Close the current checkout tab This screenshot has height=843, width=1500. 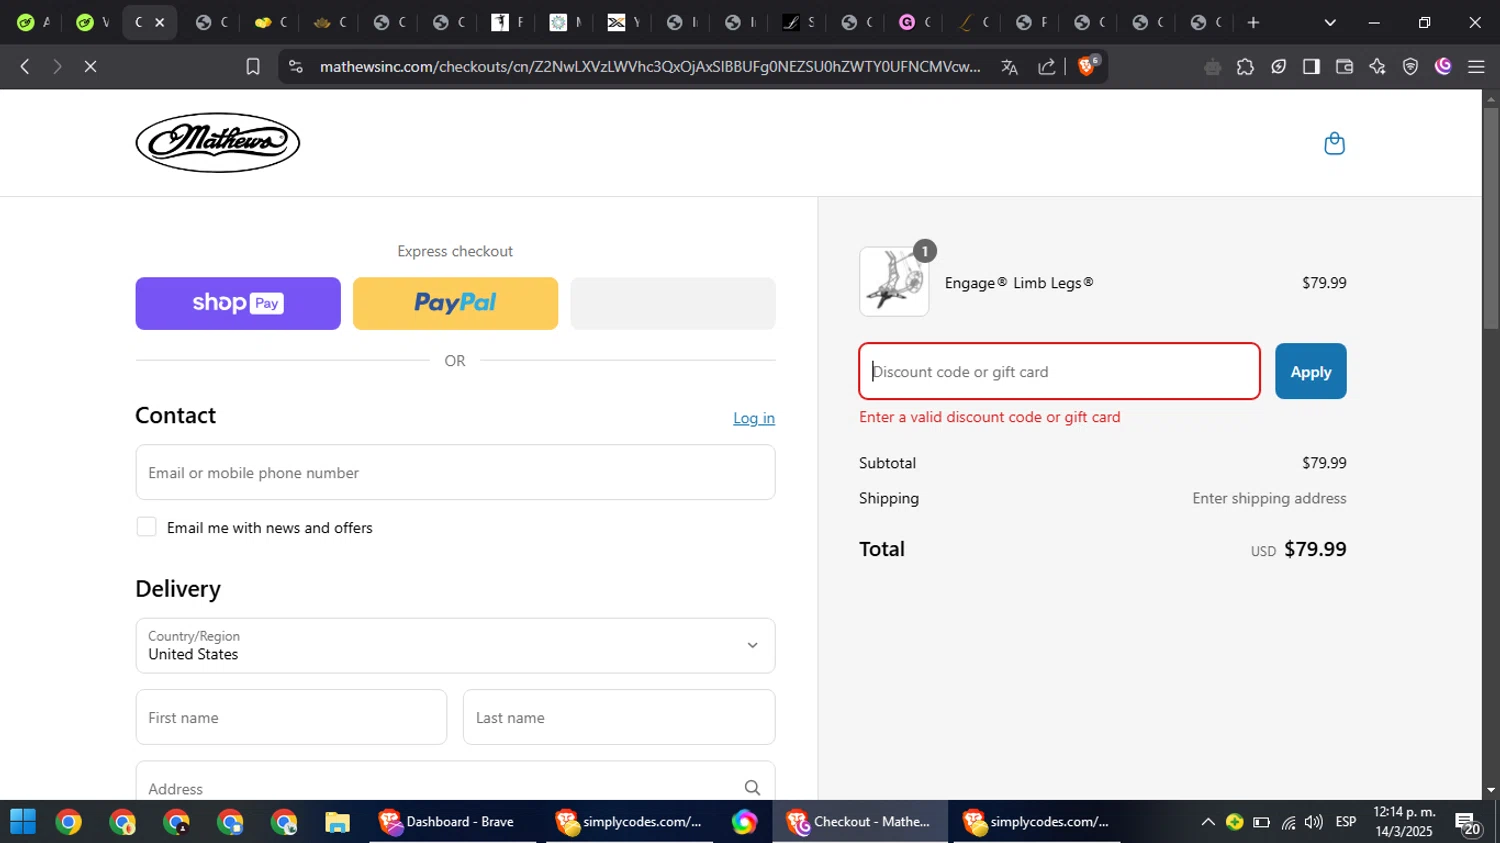pyautogui.click(x=159, y=22)
